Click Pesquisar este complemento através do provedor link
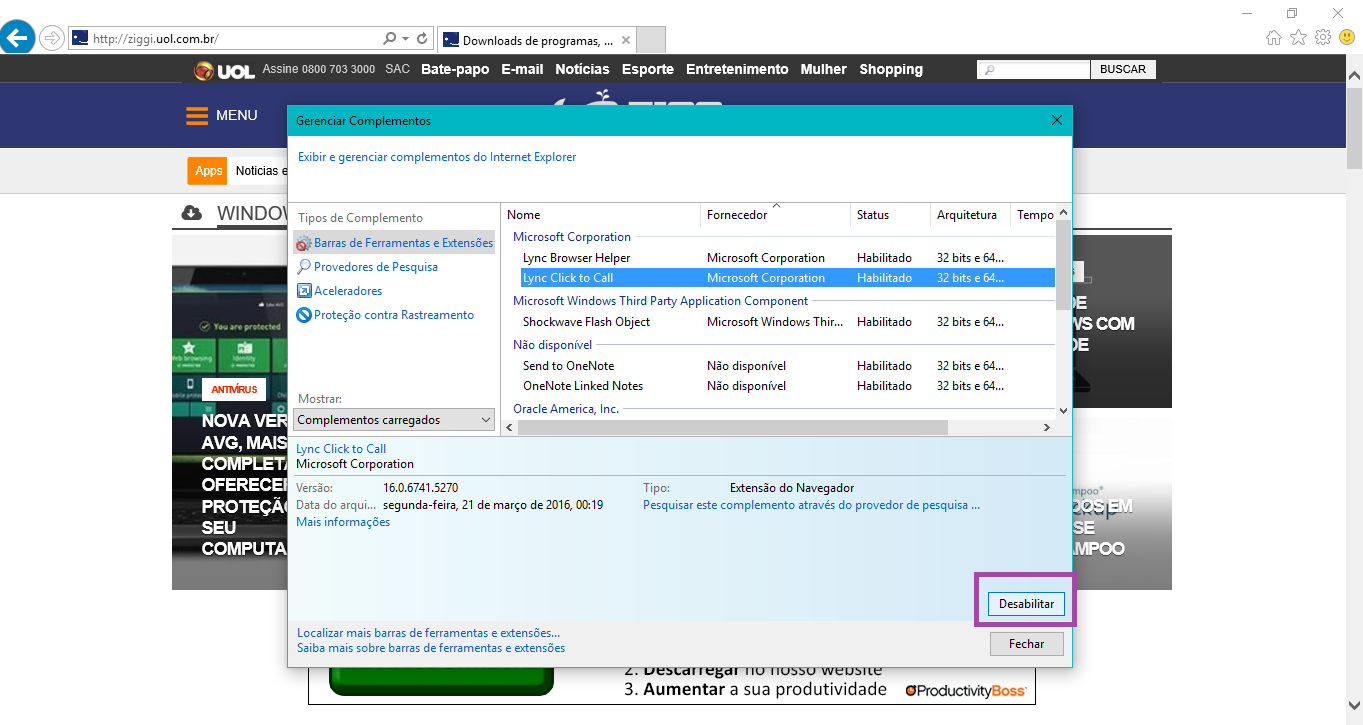The width and height of the screenshot is (1363, 725). 811,505
